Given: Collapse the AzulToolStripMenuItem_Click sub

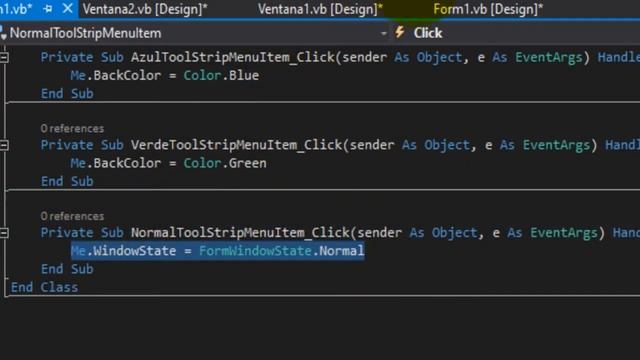Looking at the screenshot, I should coord(4,58).
